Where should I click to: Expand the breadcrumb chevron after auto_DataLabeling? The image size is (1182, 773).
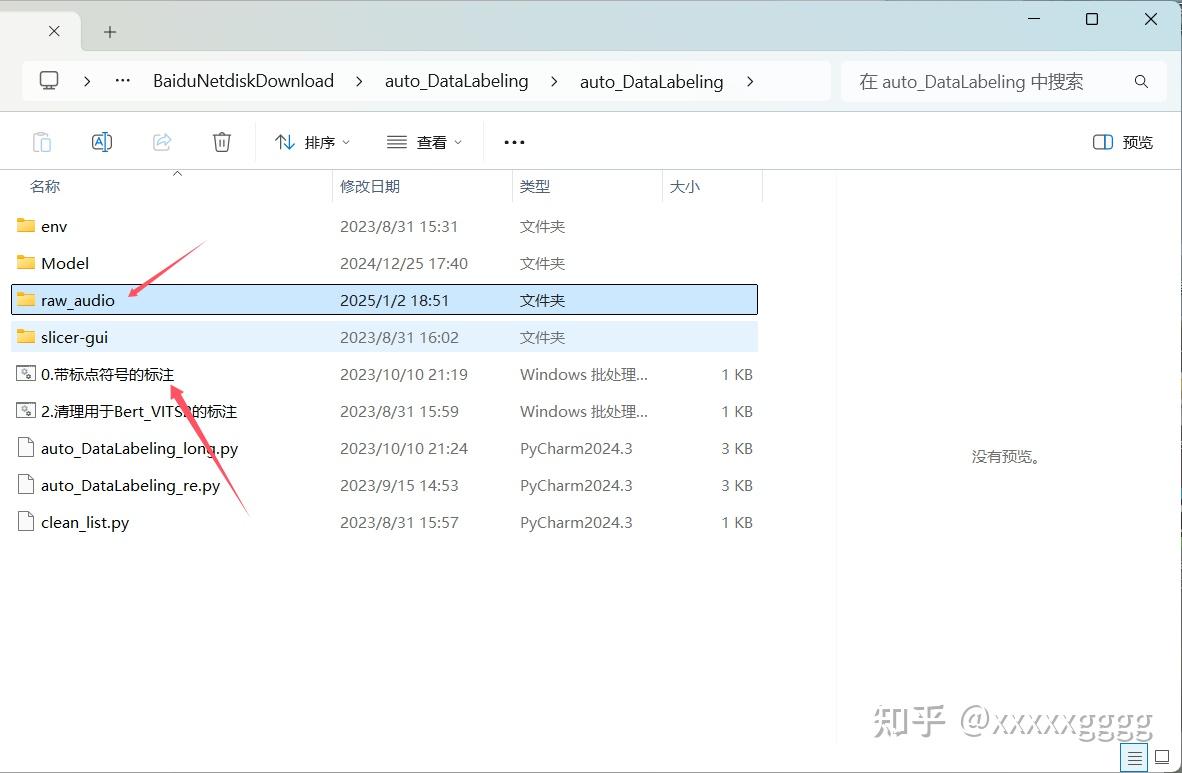click(x=750, y=81)
